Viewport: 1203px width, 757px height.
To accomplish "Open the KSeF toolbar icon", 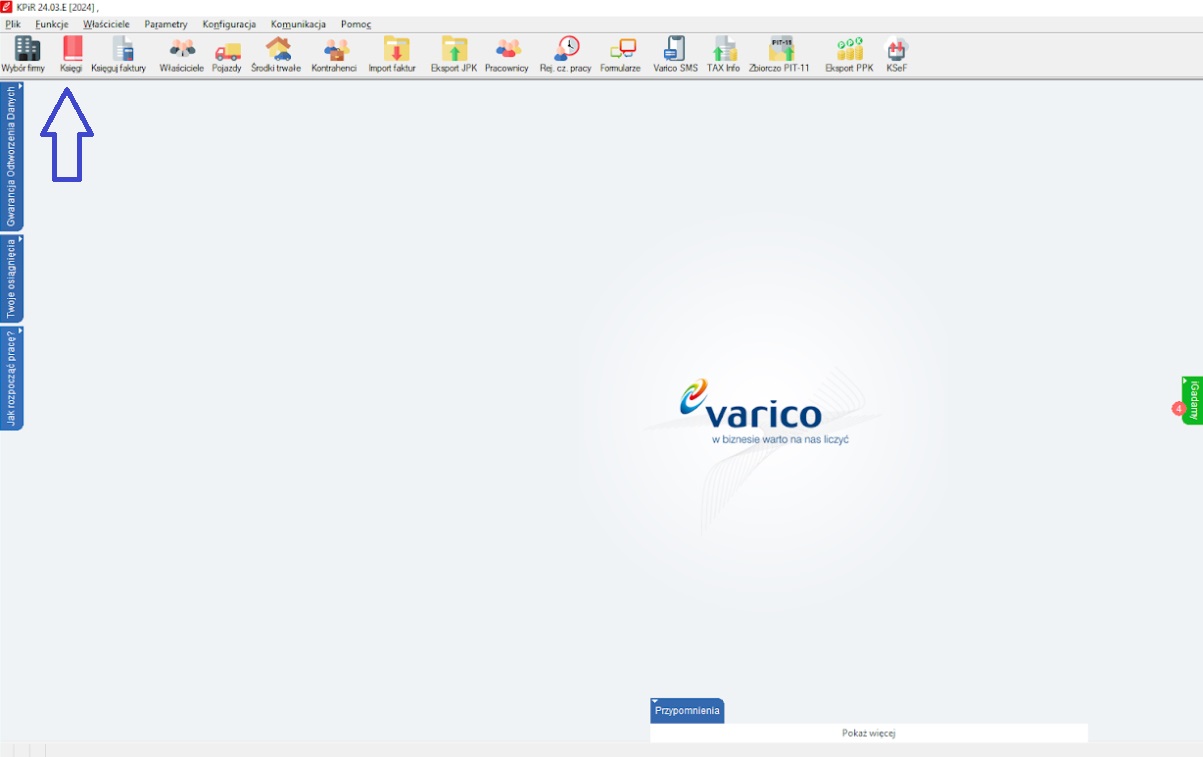I will [897, 55].
